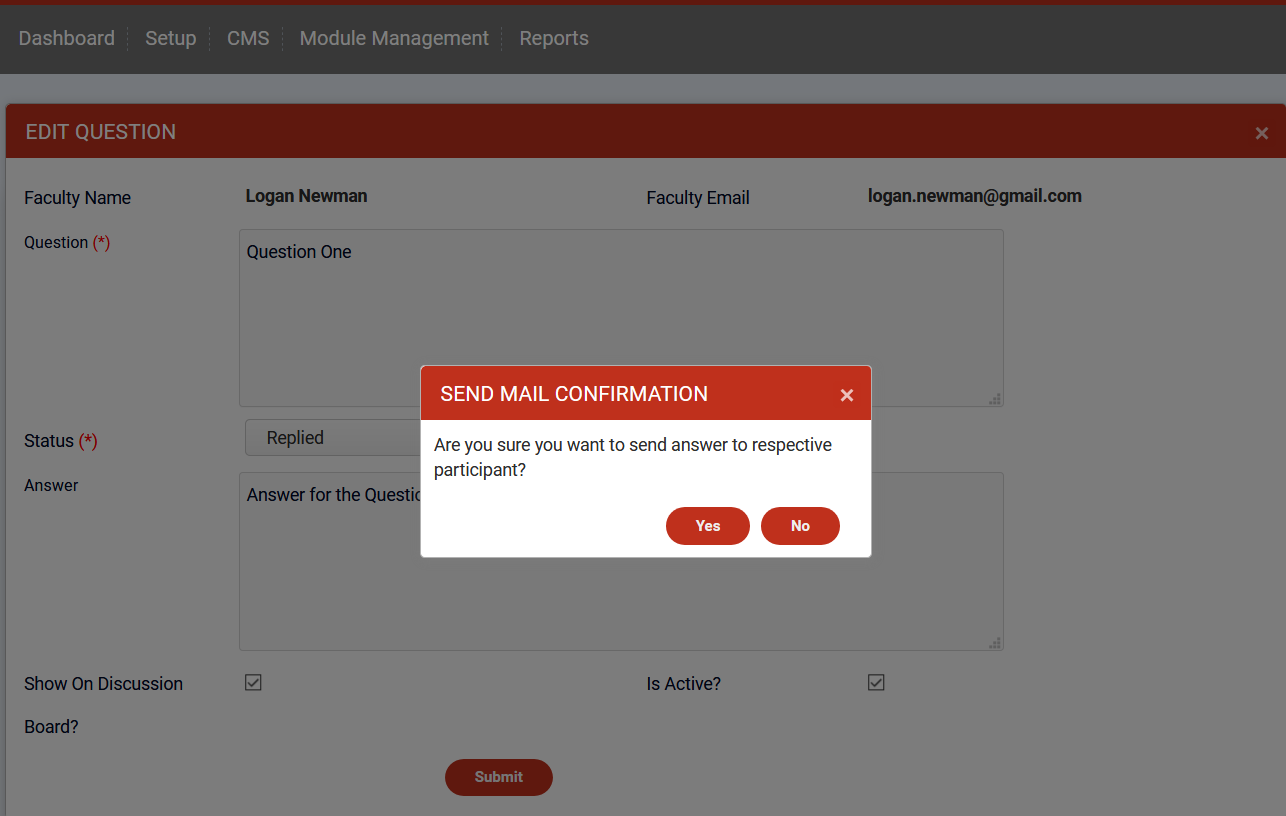Image resolution: width=1286 pixels, height=816 pixels.
Task: Select Module Management in navigation bar
Action: click(394, 38)
